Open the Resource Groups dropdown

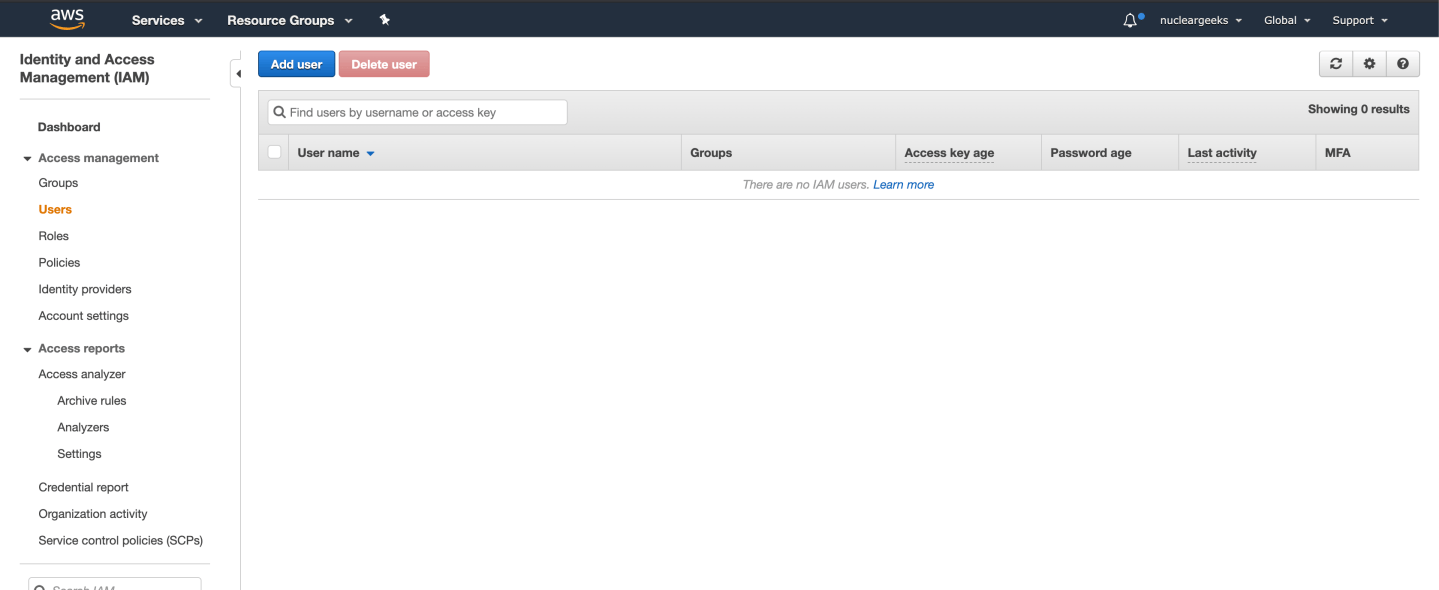(x=290, y=20)
